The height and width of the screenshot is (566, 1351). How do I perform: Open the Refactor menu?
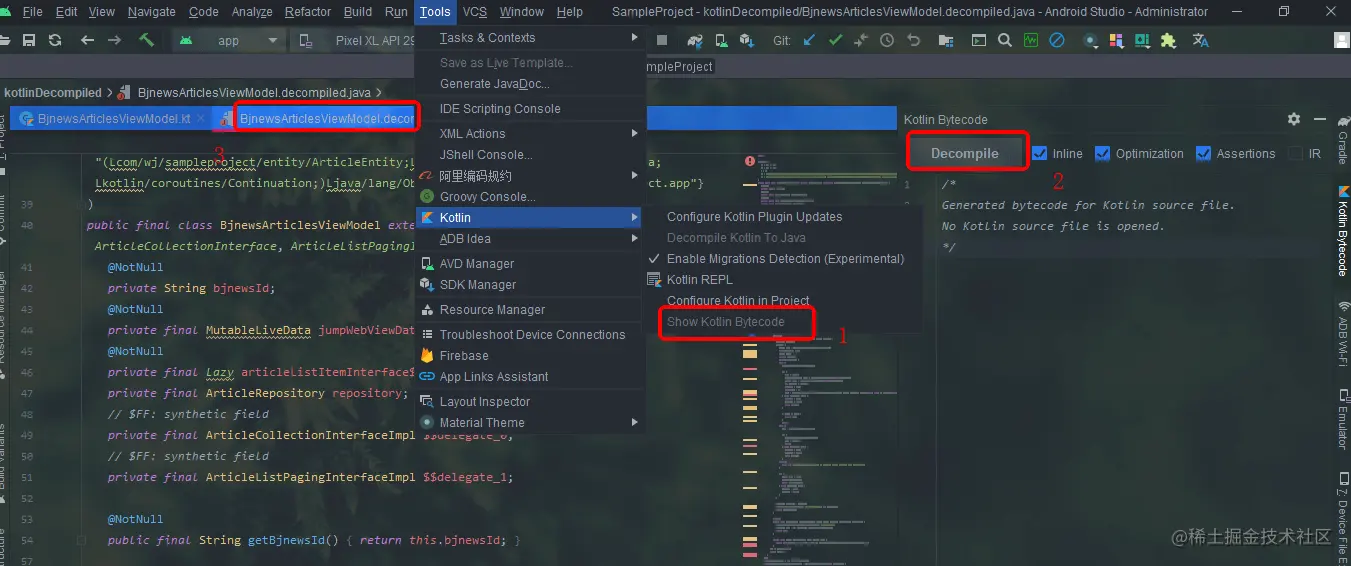[308, 12]
